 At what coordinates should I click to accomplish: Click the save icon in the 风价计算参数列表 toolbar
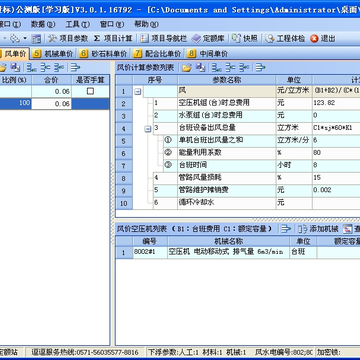(x=200, y=68)
